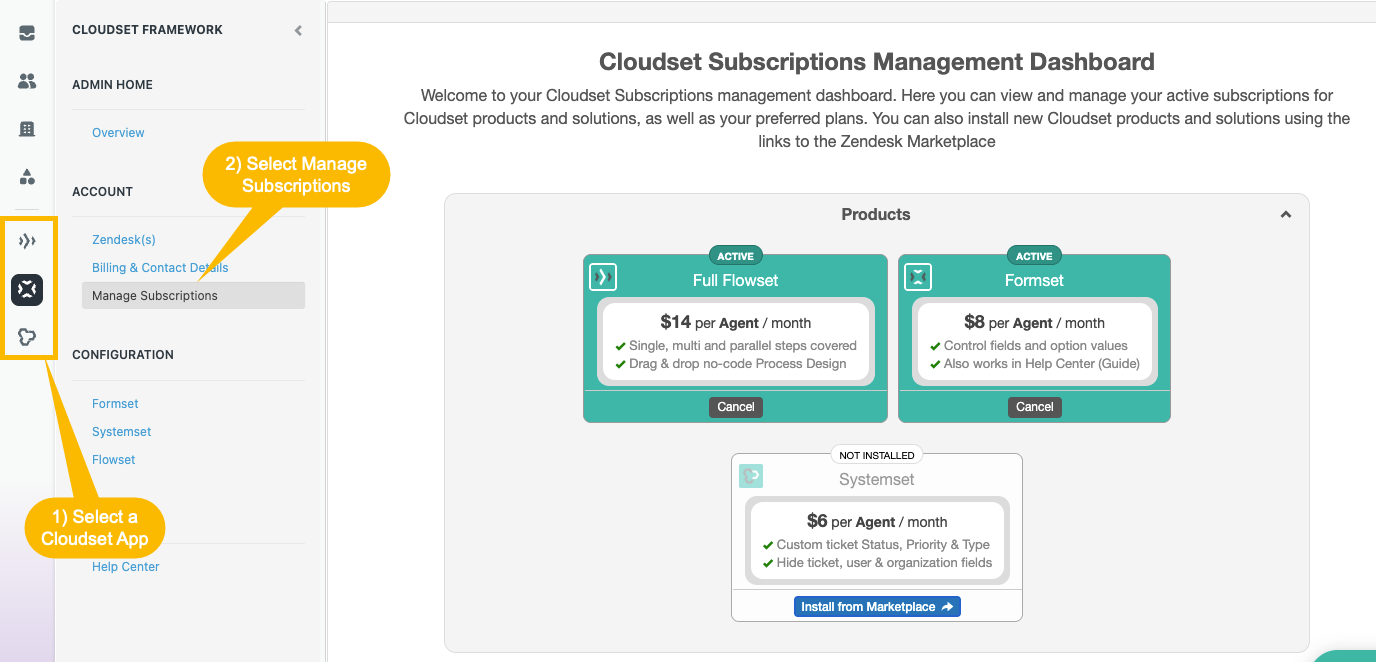
Task: Click 'Drag & drop no-code Process Design' text
Action: point(738,364)
